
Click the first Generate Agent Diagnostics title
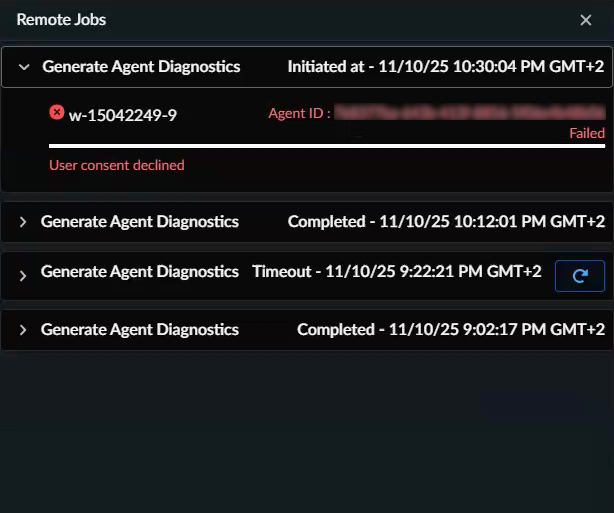(141, 67)
